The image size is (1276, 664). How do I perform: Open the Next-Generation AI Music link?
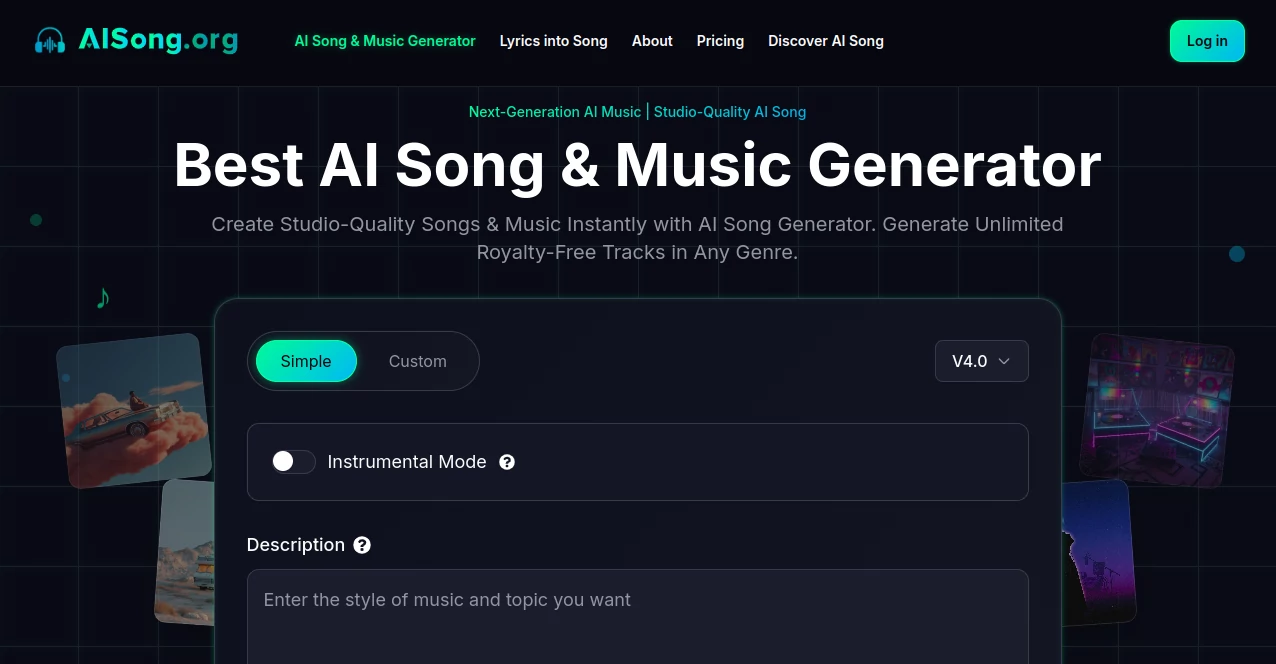click(x=555, y=112)
